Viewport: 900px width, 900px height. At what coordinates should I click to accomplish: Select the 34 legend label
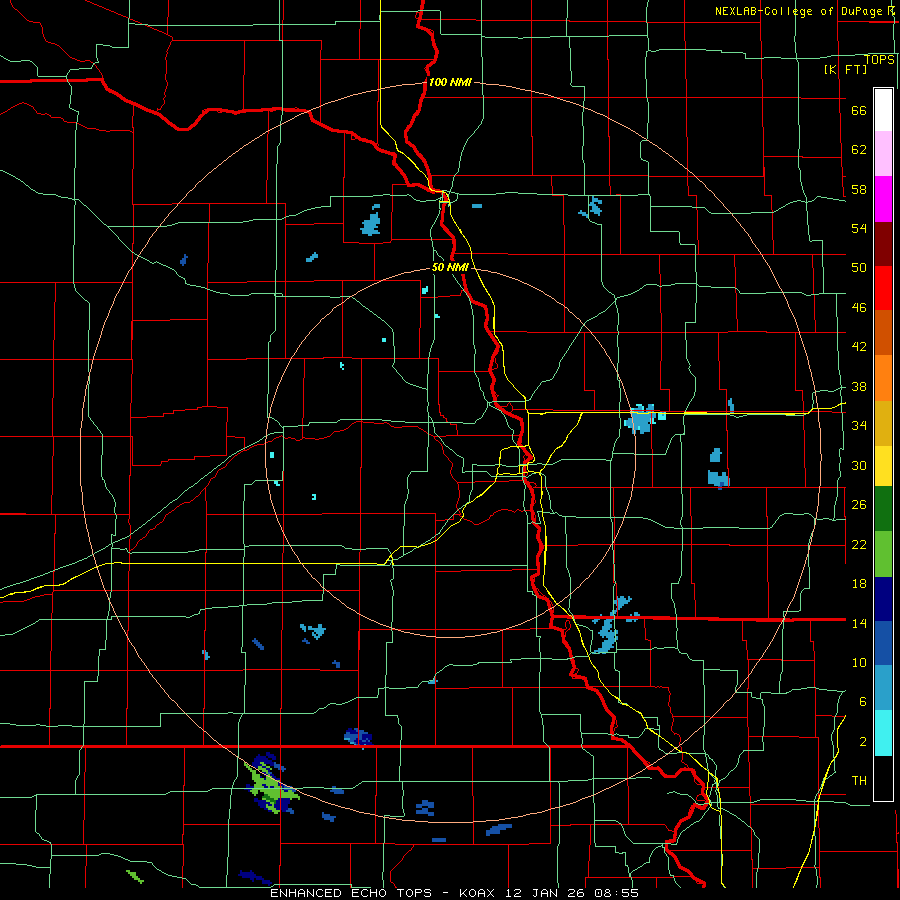tap(859, 425)
